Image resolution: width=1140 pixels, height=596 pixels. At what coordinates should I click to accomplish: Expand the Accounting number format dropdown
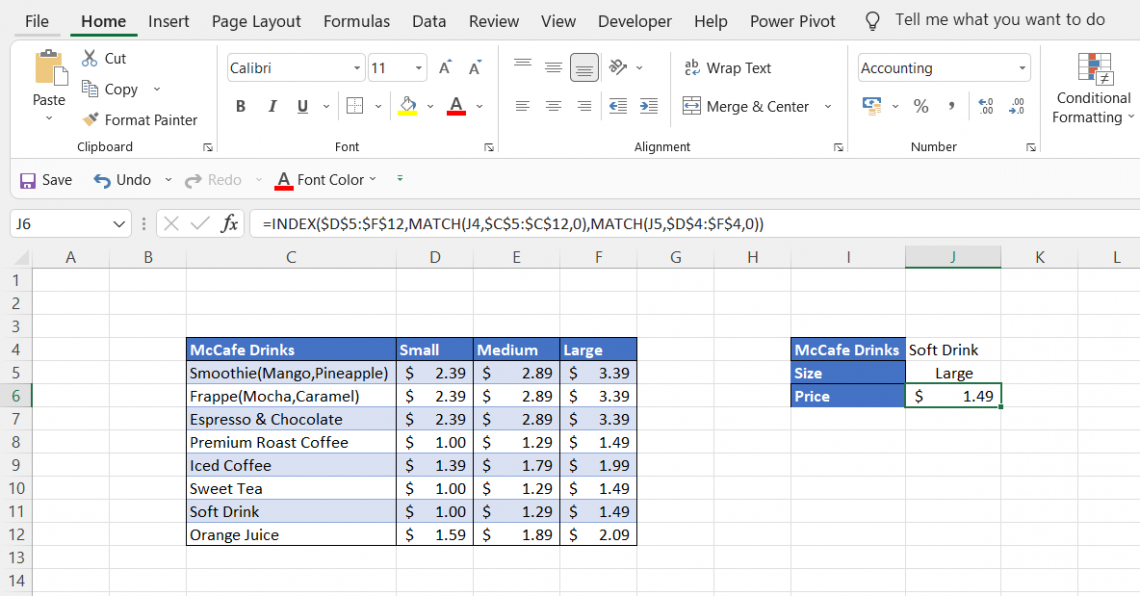[x=1022, y=68]
